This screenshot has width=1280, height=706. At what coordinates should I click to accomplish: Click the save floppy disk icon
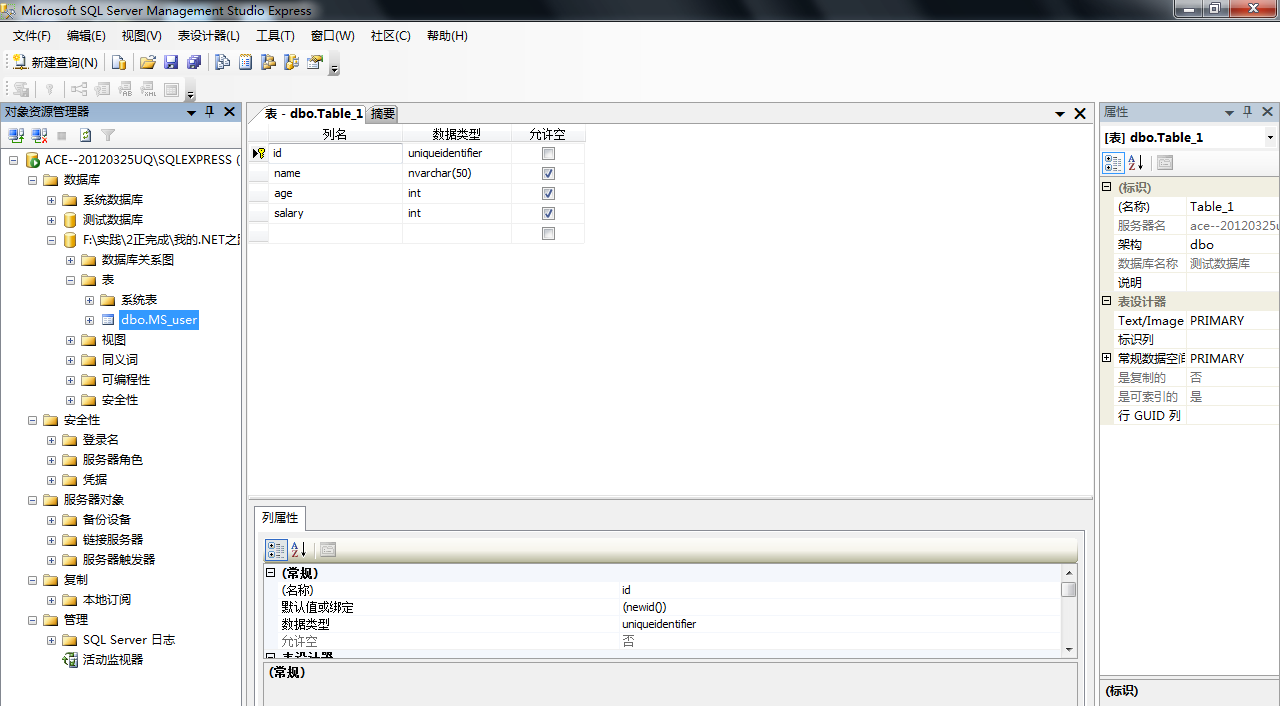171,62
